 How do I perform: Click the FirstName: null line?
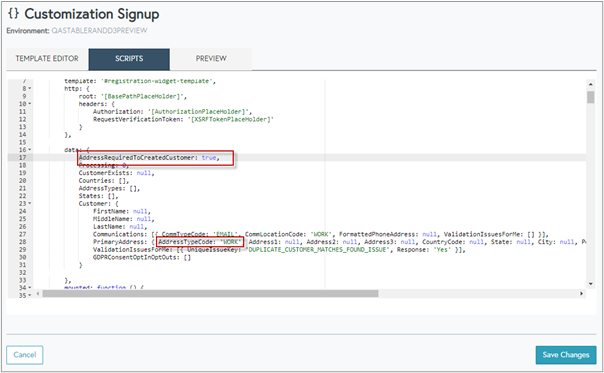[x=122, y=211]
